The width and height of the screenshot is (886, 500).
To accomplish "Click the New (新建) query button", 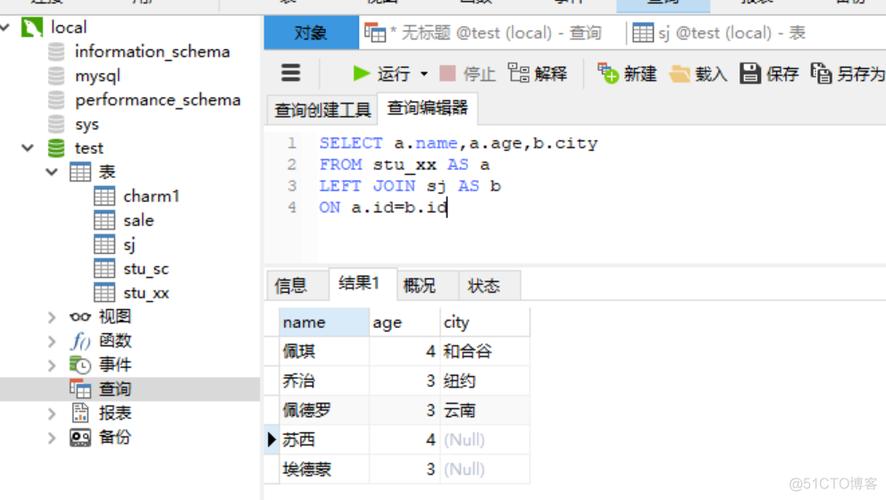I will (627, 73).
